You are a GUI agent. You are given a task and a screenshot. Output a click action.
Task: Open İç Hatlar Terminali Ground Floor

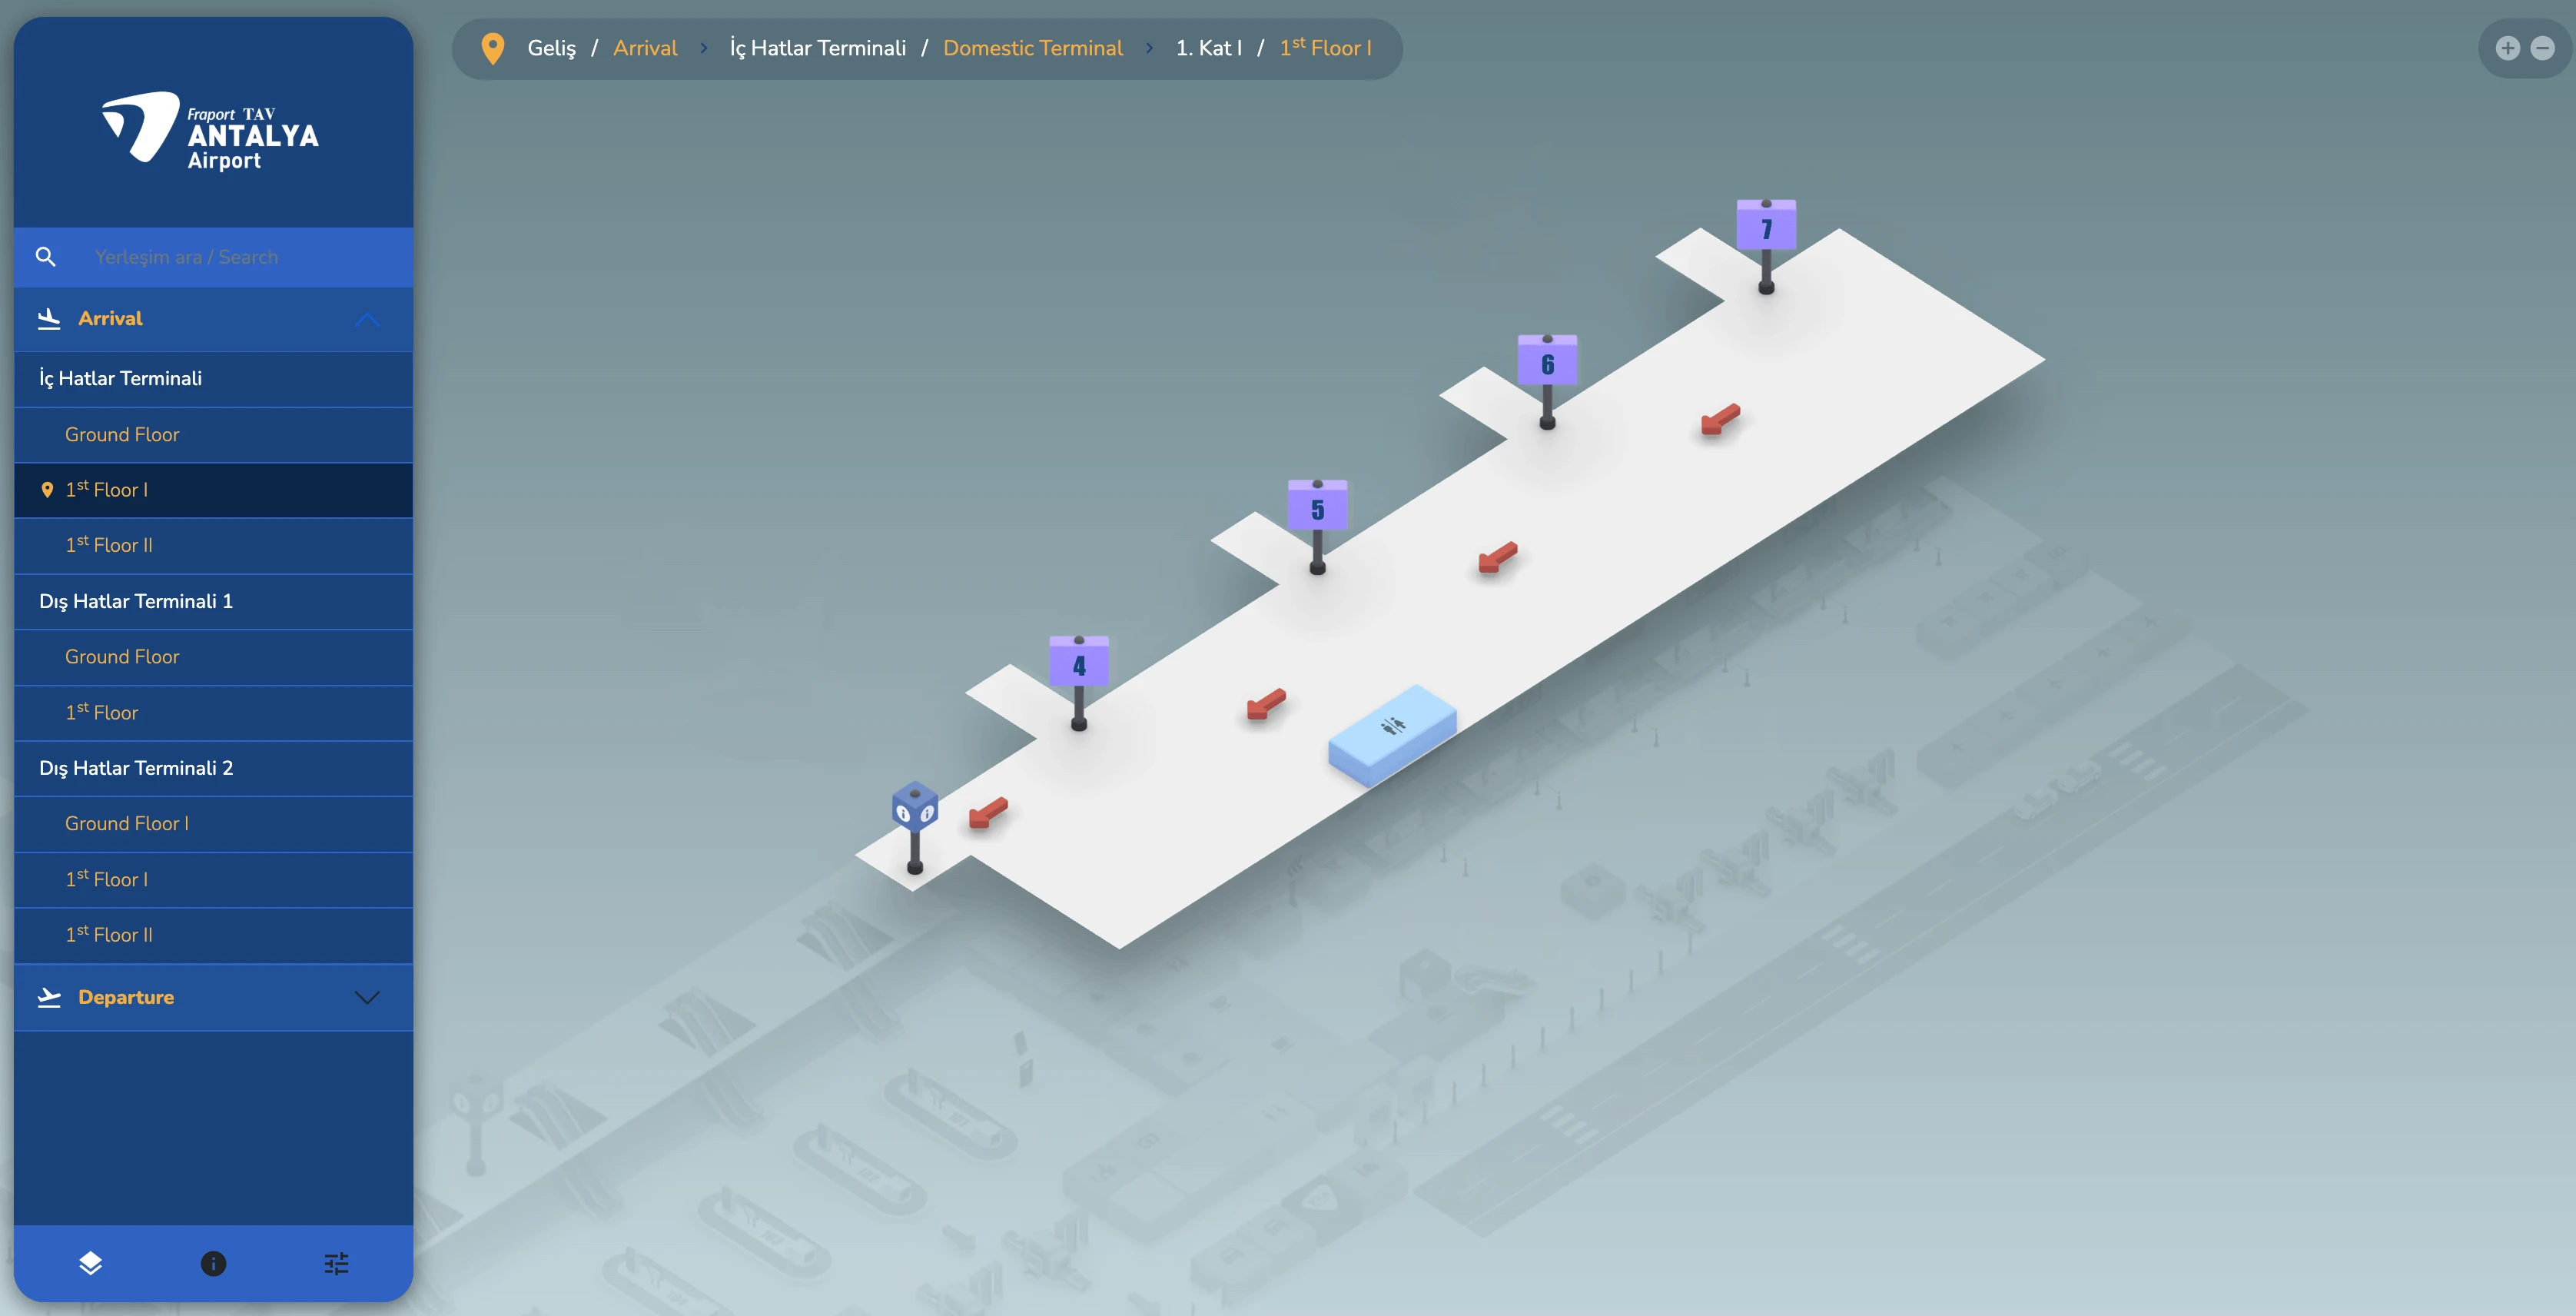point(122,435)
